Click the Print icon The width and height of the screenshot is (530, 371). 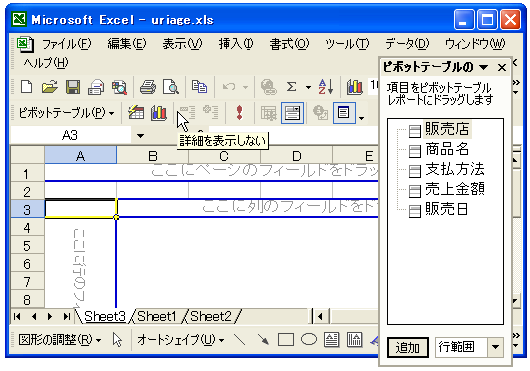click(148, 87)
